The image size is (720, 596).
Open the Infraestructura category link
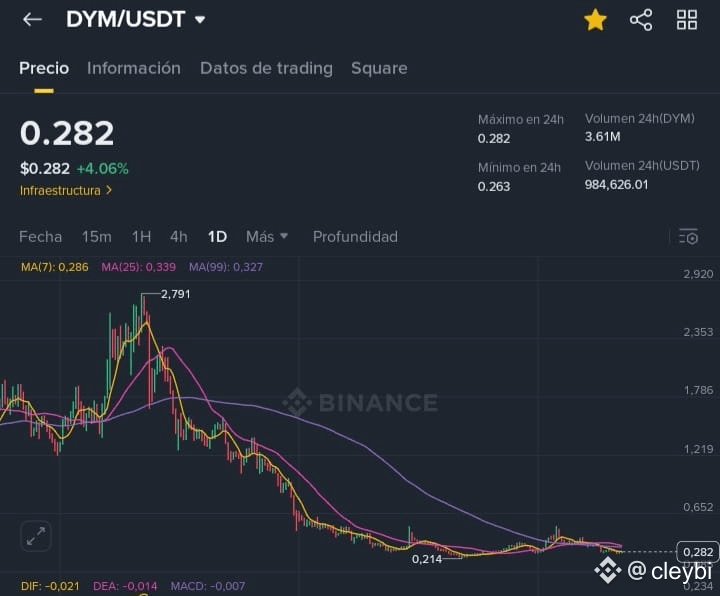point(66,190)
